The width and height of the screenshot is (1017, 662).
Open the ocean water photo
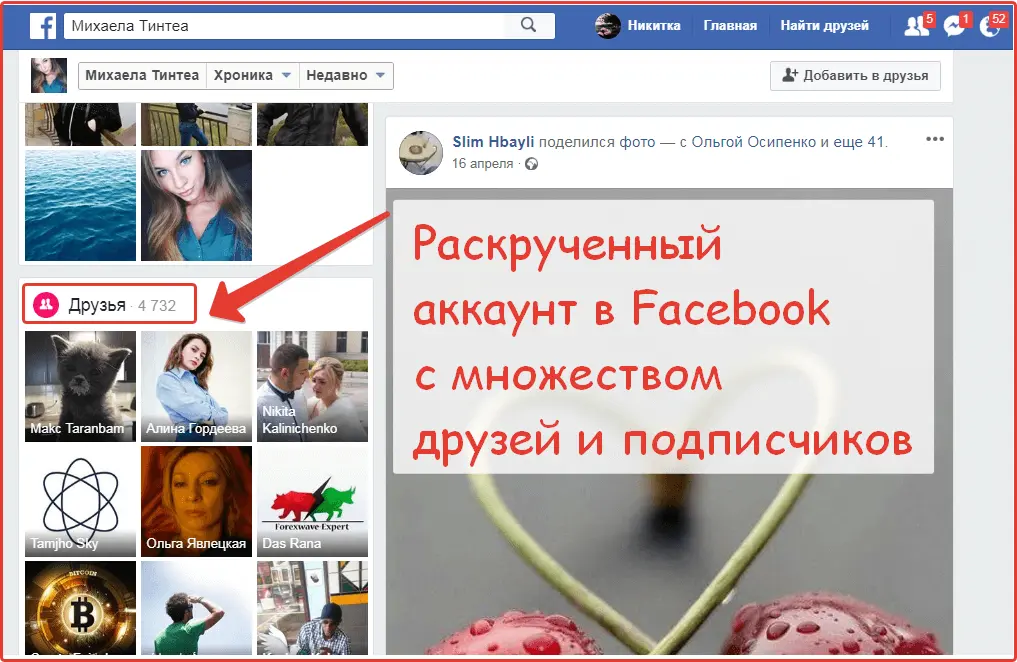[80, 206]
